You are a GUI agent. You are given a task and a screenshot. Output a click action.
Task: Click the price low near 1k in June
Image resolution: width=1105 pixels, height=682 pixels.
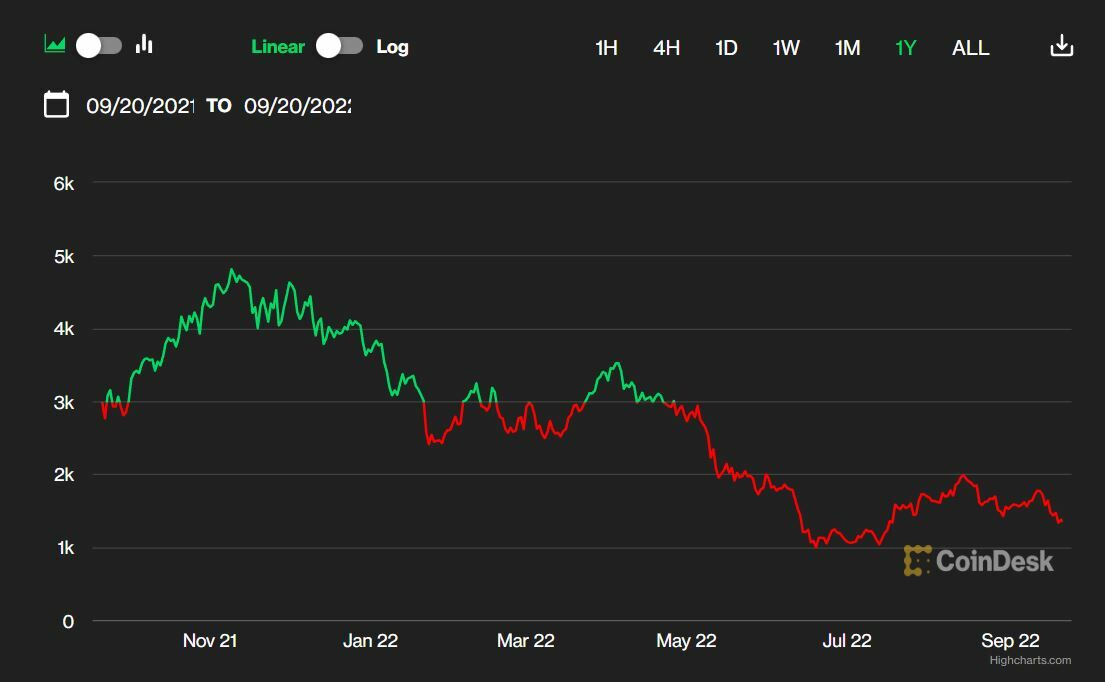point(816,546)
